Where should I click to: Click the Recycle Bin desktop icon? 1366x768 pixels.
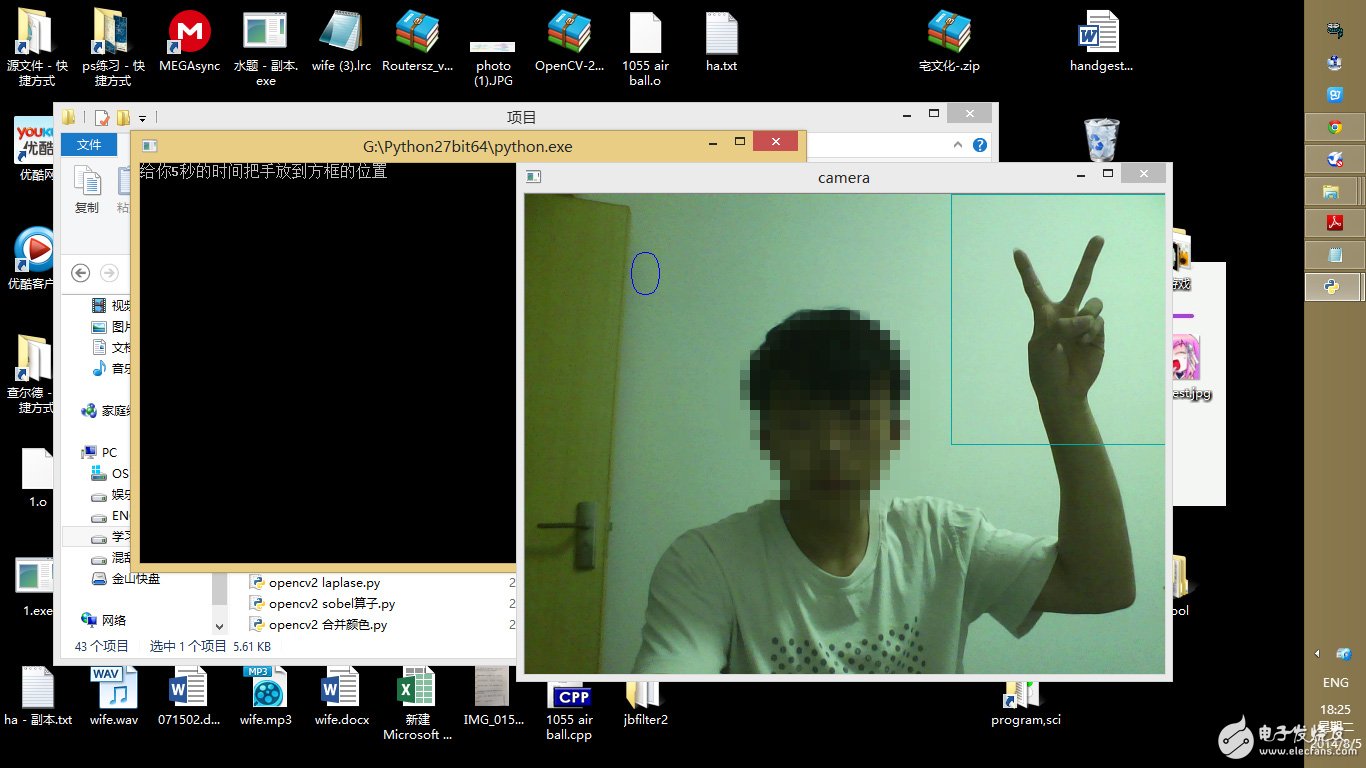pyautogui.click(x=1101, y=140)
